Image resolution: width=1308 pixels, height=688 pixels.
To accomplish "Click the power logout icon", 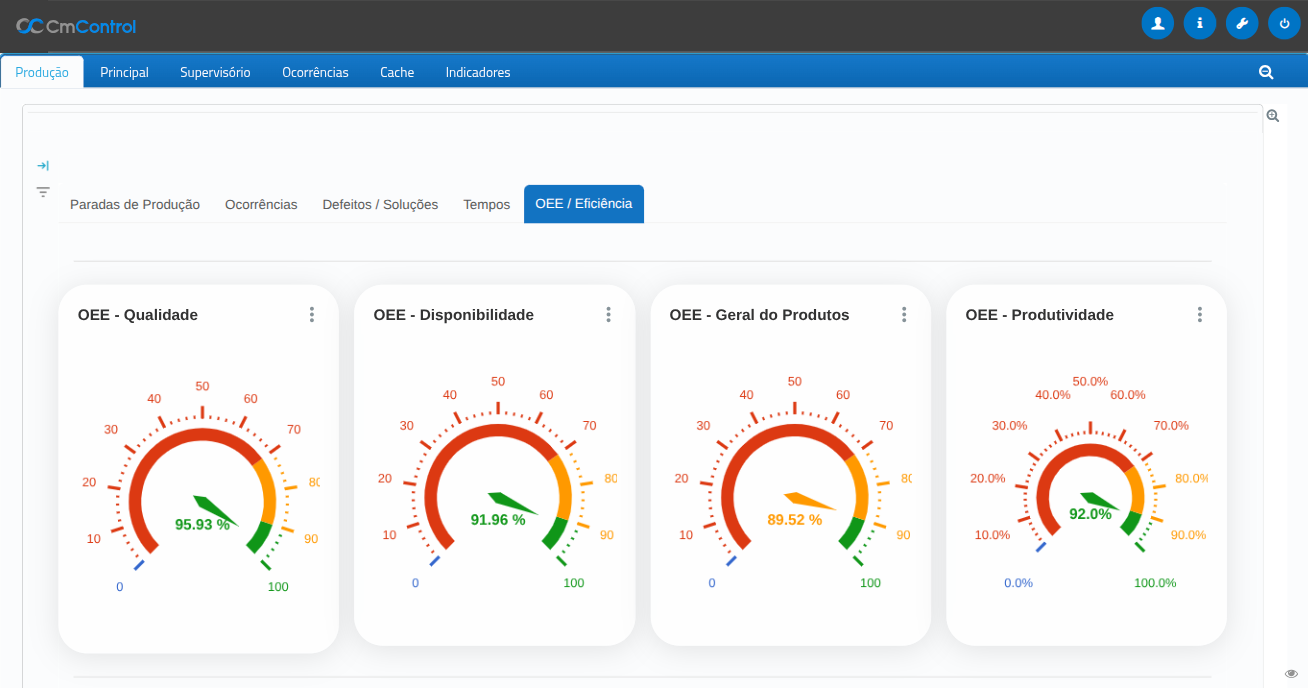I will [1284, 23].
